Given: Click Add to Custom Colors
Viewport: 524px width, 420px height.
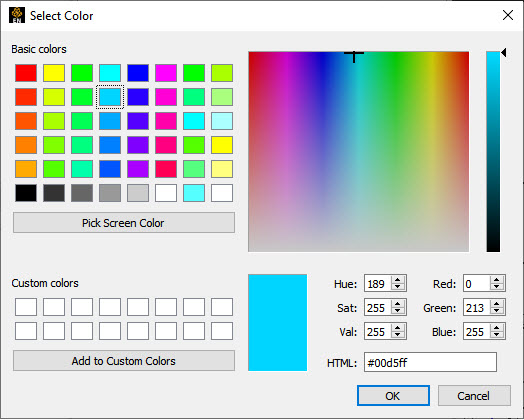Looking at the screenshot, I should click(x=124, y=361).
